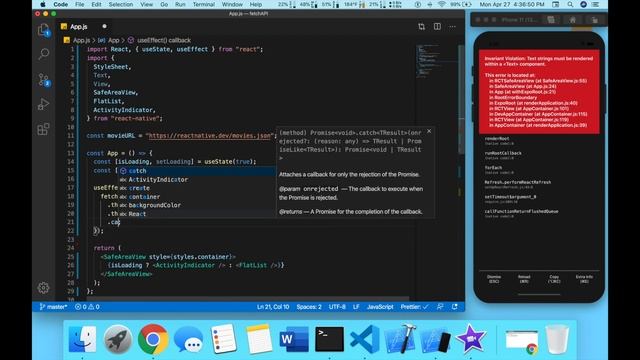Open the Help menu
Screen dimensions: 640x360
click(256, 4)
